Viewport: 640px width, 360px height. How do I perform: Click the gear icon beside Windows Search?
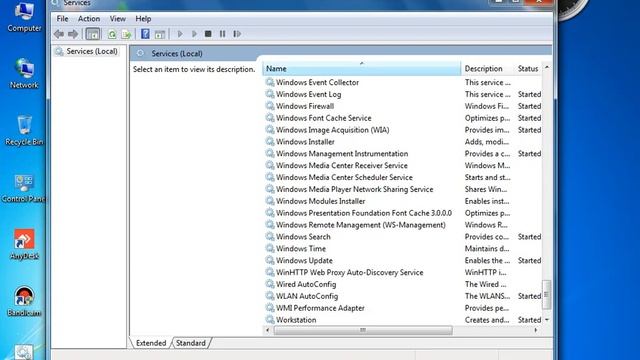click(270, 236)
